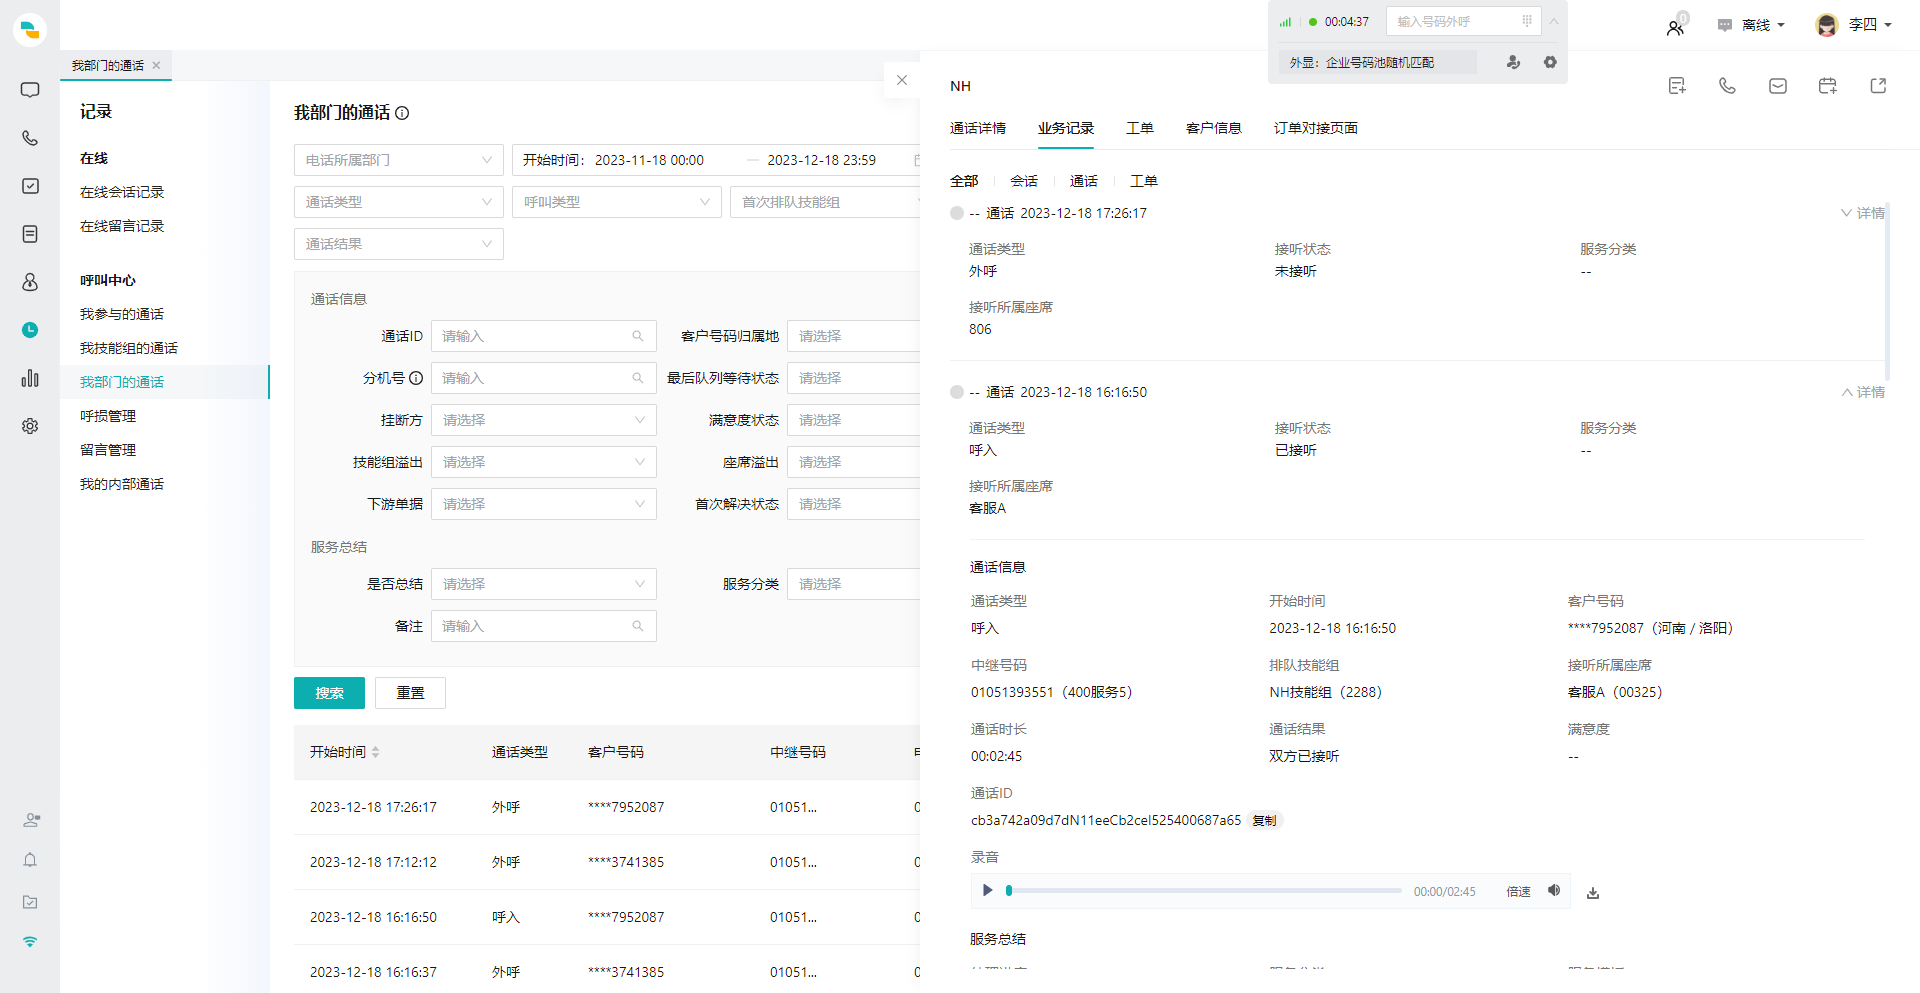Viewport: 1920px width, 993px height.
Task: Filter business records by 会话
Action: coord(1024,181)
